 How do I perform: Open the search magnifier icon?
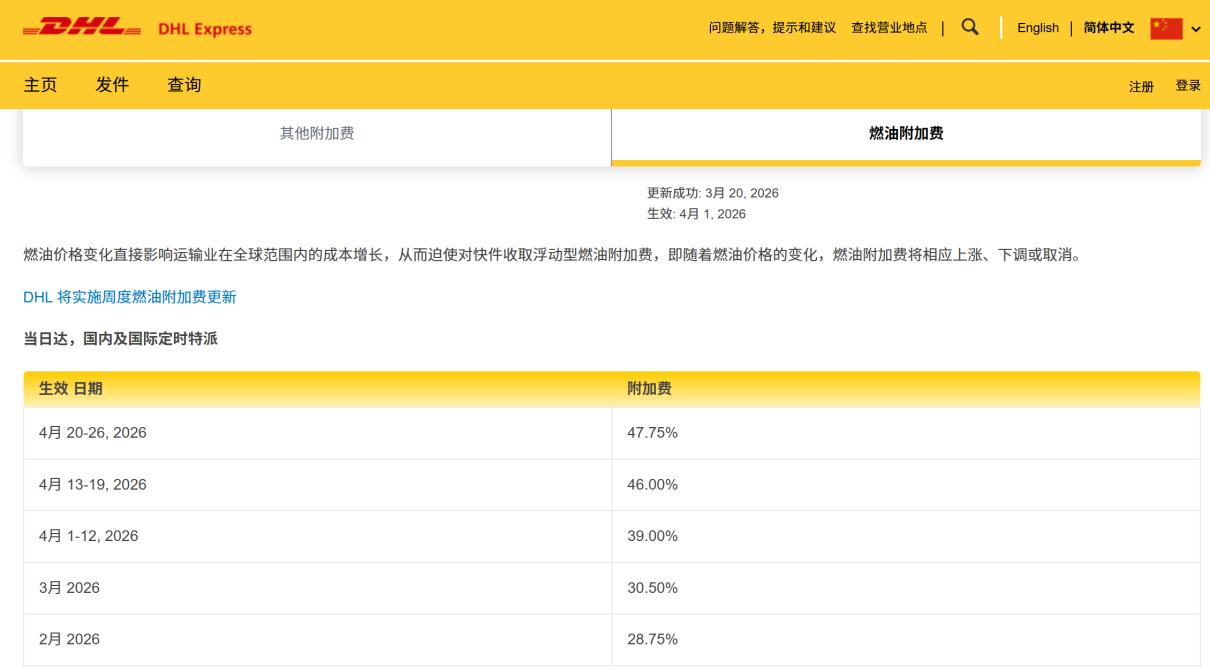tap(968, 28)
